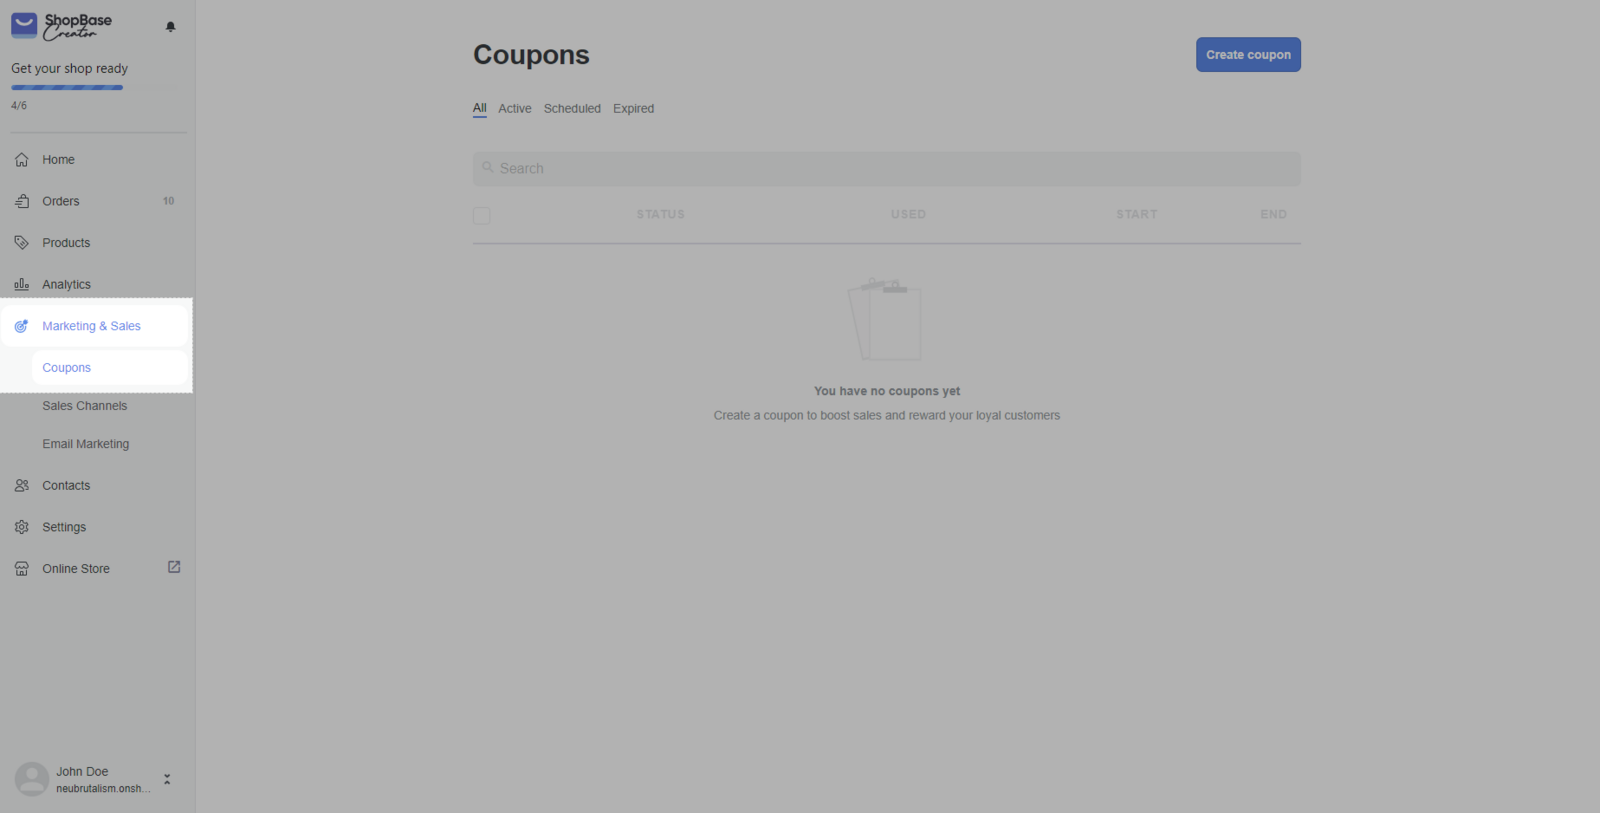Click the search magnifier icon
Image resolution: width=1600 pixels, height=813 pixels.
pyautogui.click(x=488, y=168)
